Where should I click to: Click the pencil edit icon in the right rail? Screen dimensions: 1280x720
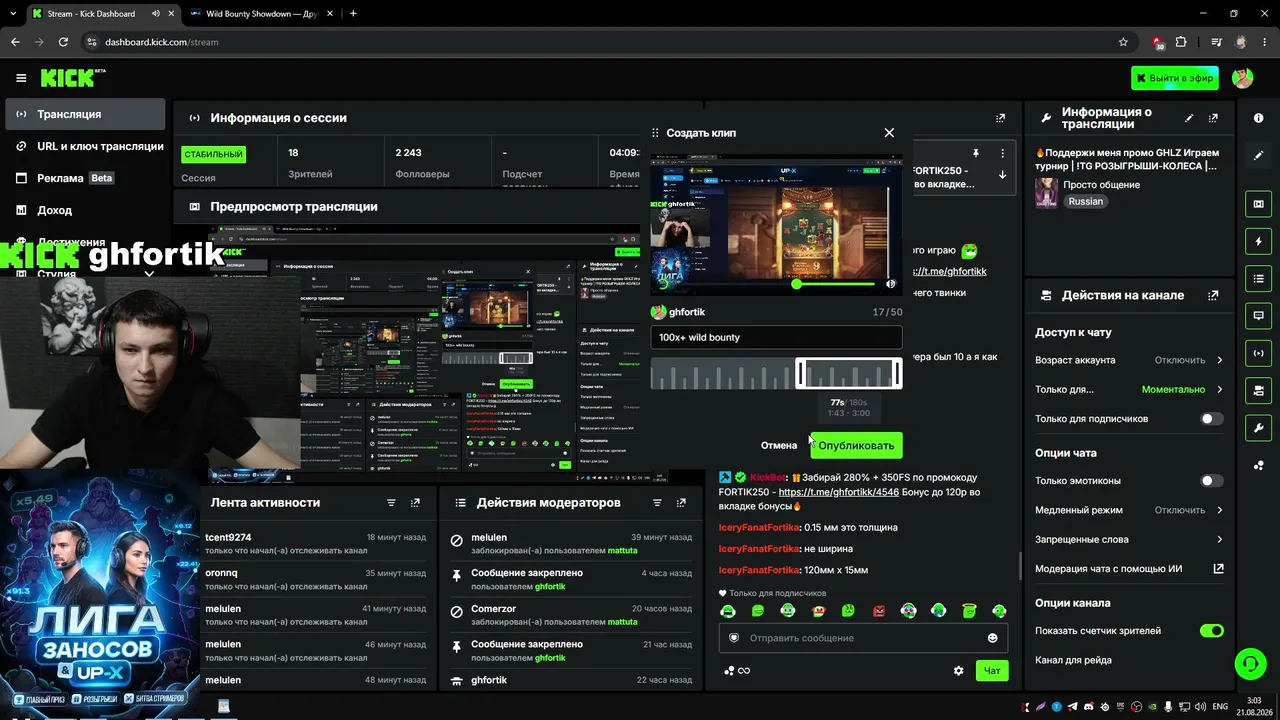[1259, 156]
